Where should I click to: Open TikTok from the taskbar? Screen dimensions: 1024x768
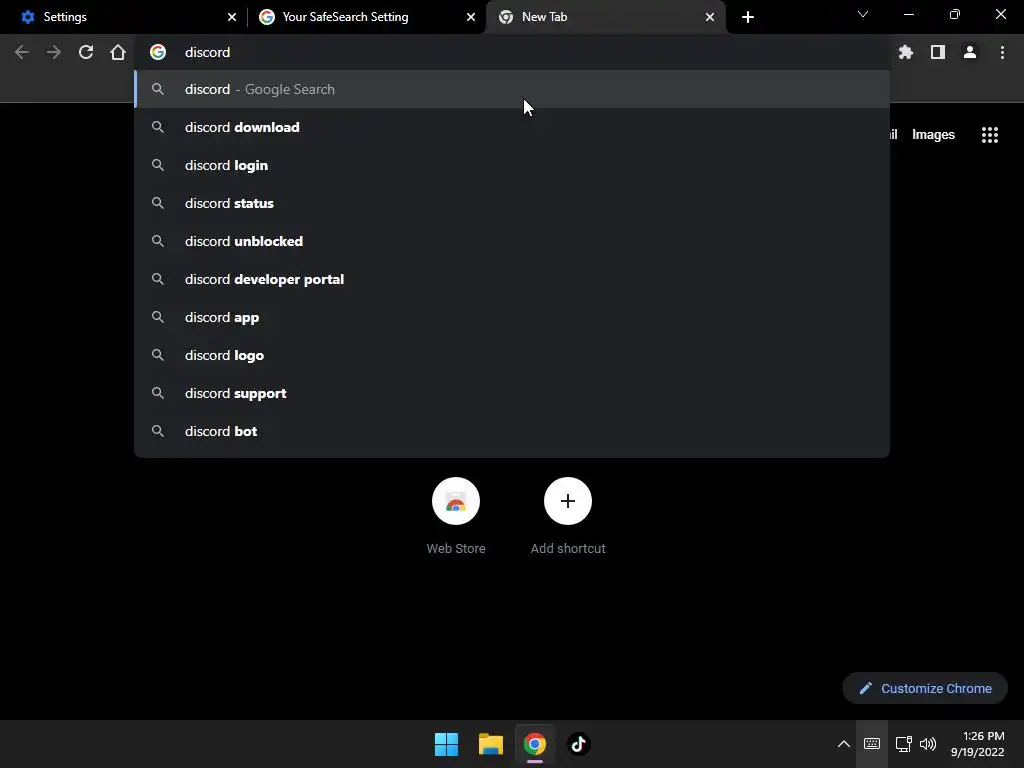click(578, 744)
